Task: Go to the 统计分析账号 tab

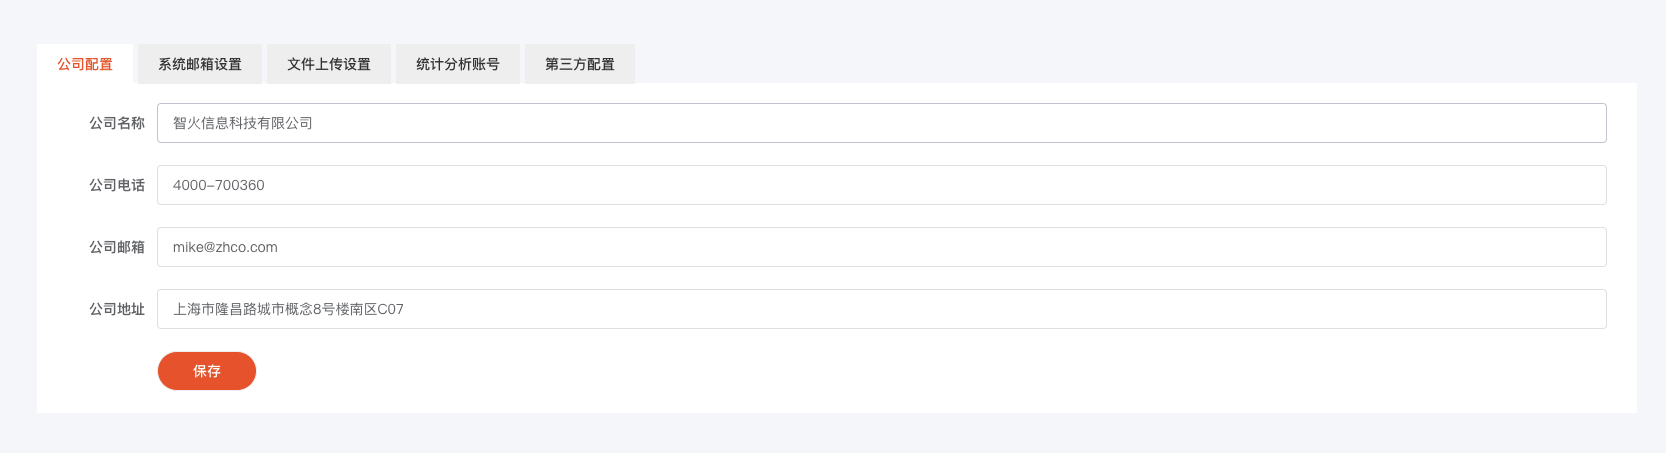Action: pos(458,64)
